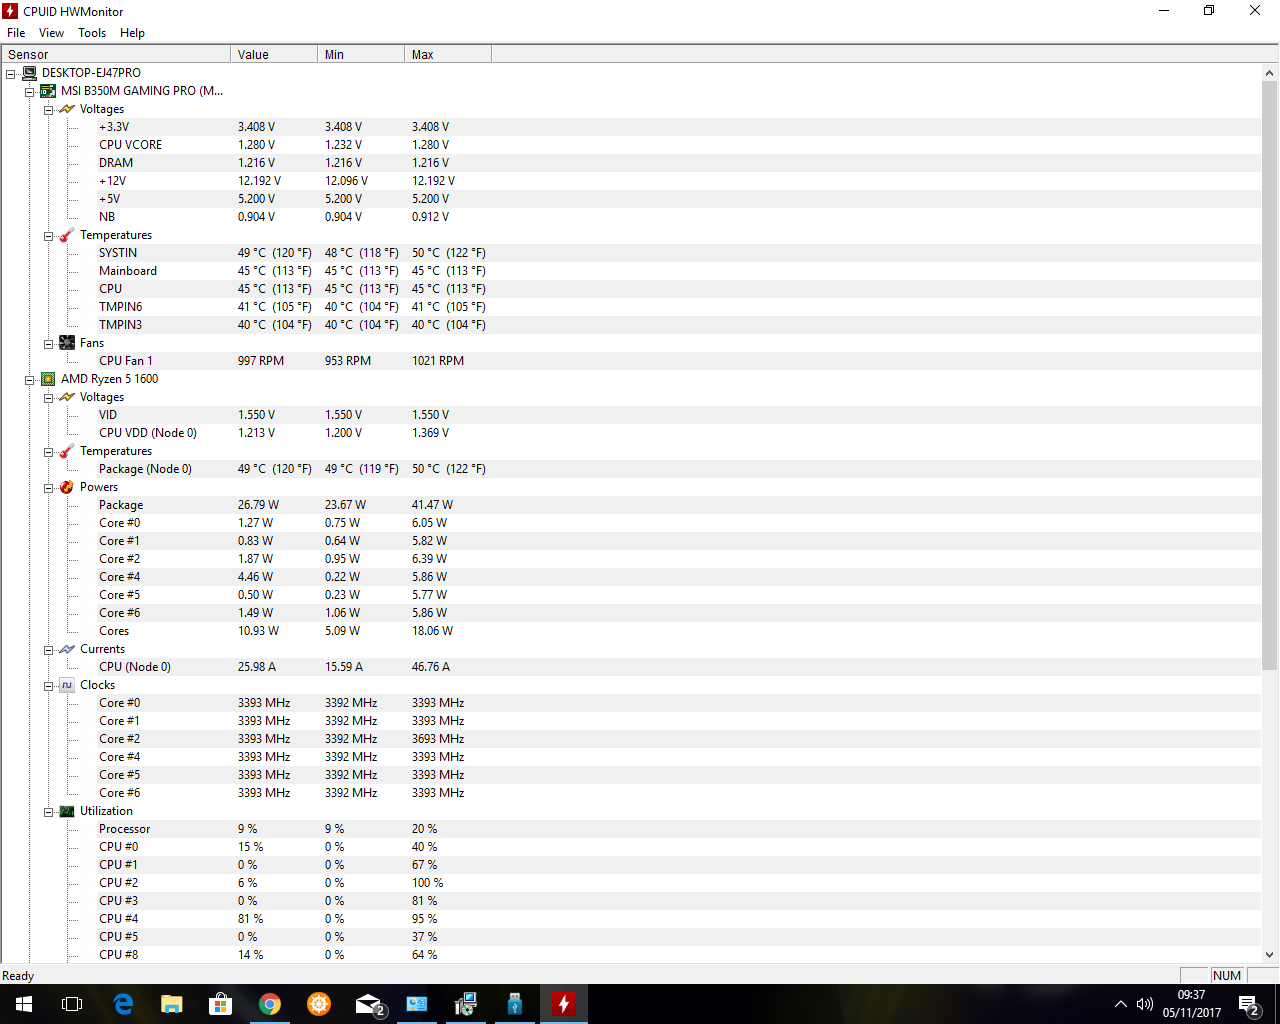Click the NUM indicator in status bar
Image resolution: width=1280 pixels, height=1024 pixels.
click(x=1227, y=976)
